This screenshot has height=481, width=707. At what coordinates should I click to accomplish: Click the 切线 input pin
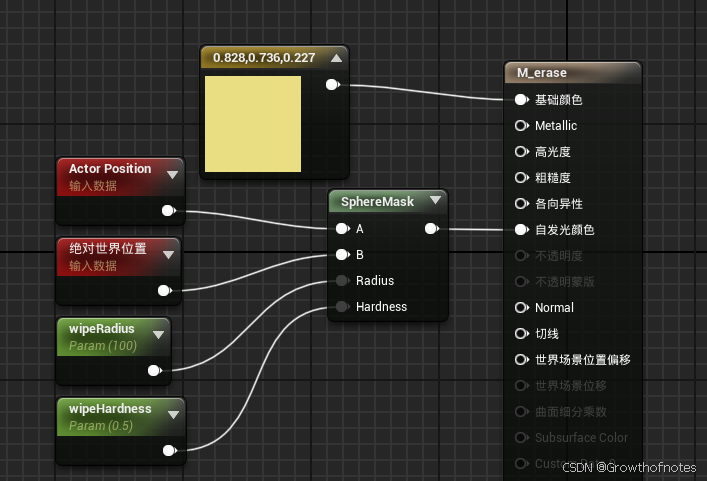click(x=522, y=334)
